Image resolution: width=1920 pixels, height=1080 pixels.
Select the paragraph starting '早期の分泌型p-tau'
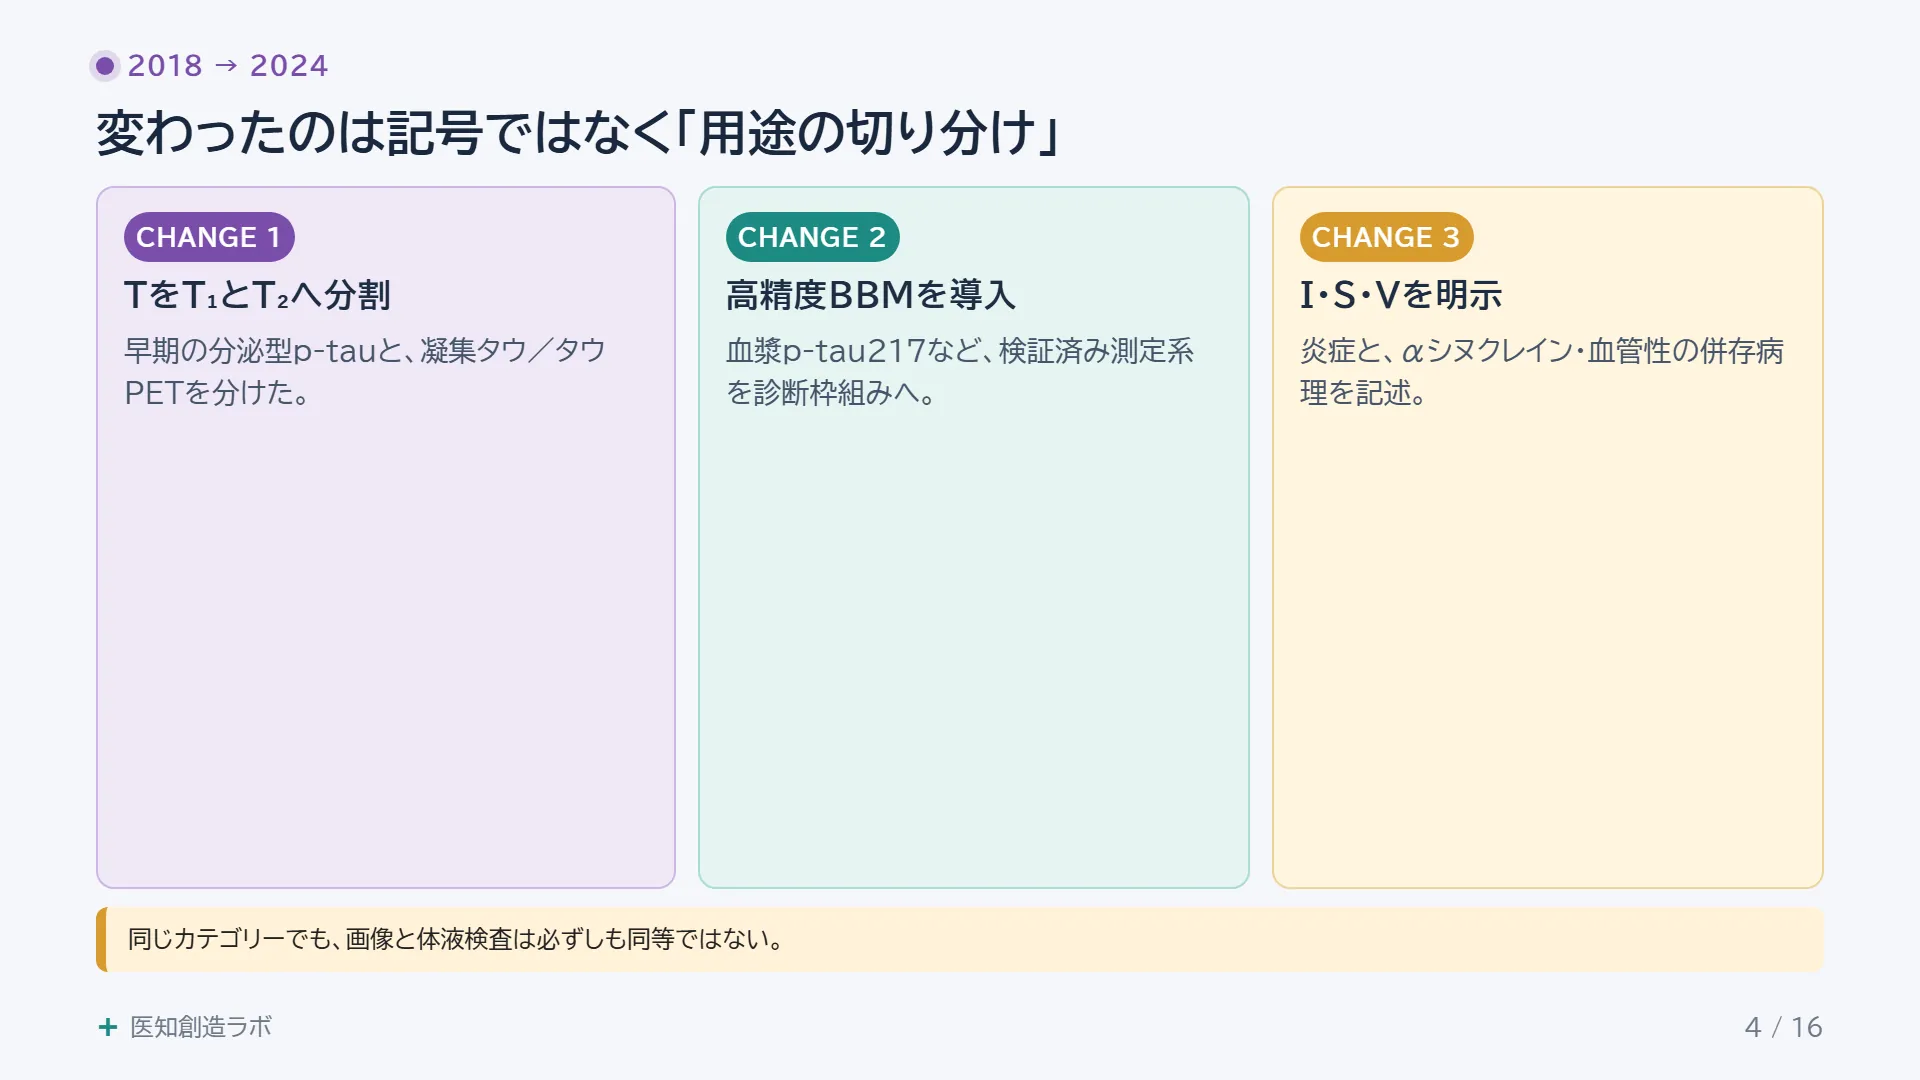[x=365, y=371]
